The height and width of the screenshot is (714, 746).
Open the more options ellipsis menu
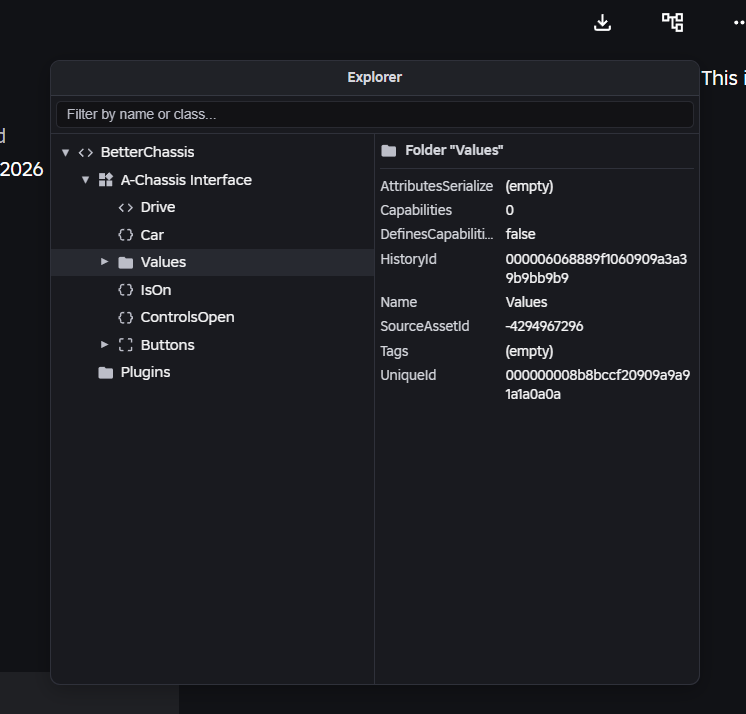point(738,22)
